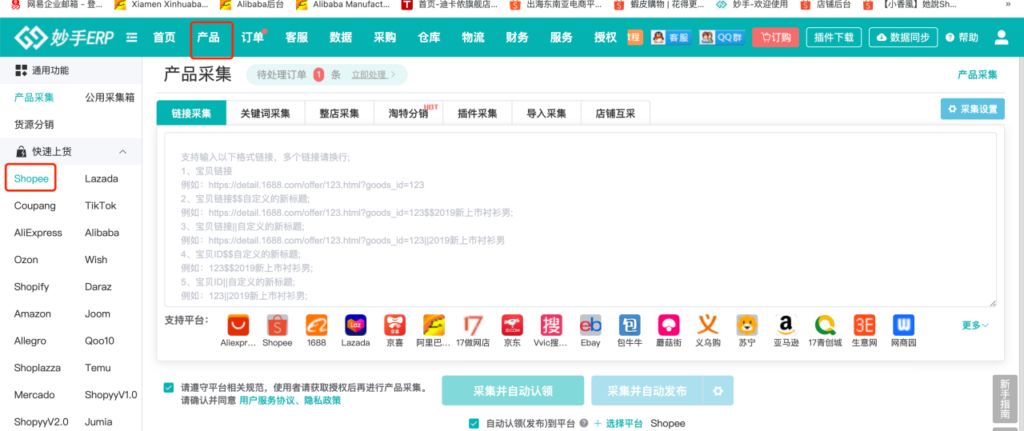Click the 亚马逊 Amazon platform icon
The image size is (1024, 431).
[x=786, y=325]
